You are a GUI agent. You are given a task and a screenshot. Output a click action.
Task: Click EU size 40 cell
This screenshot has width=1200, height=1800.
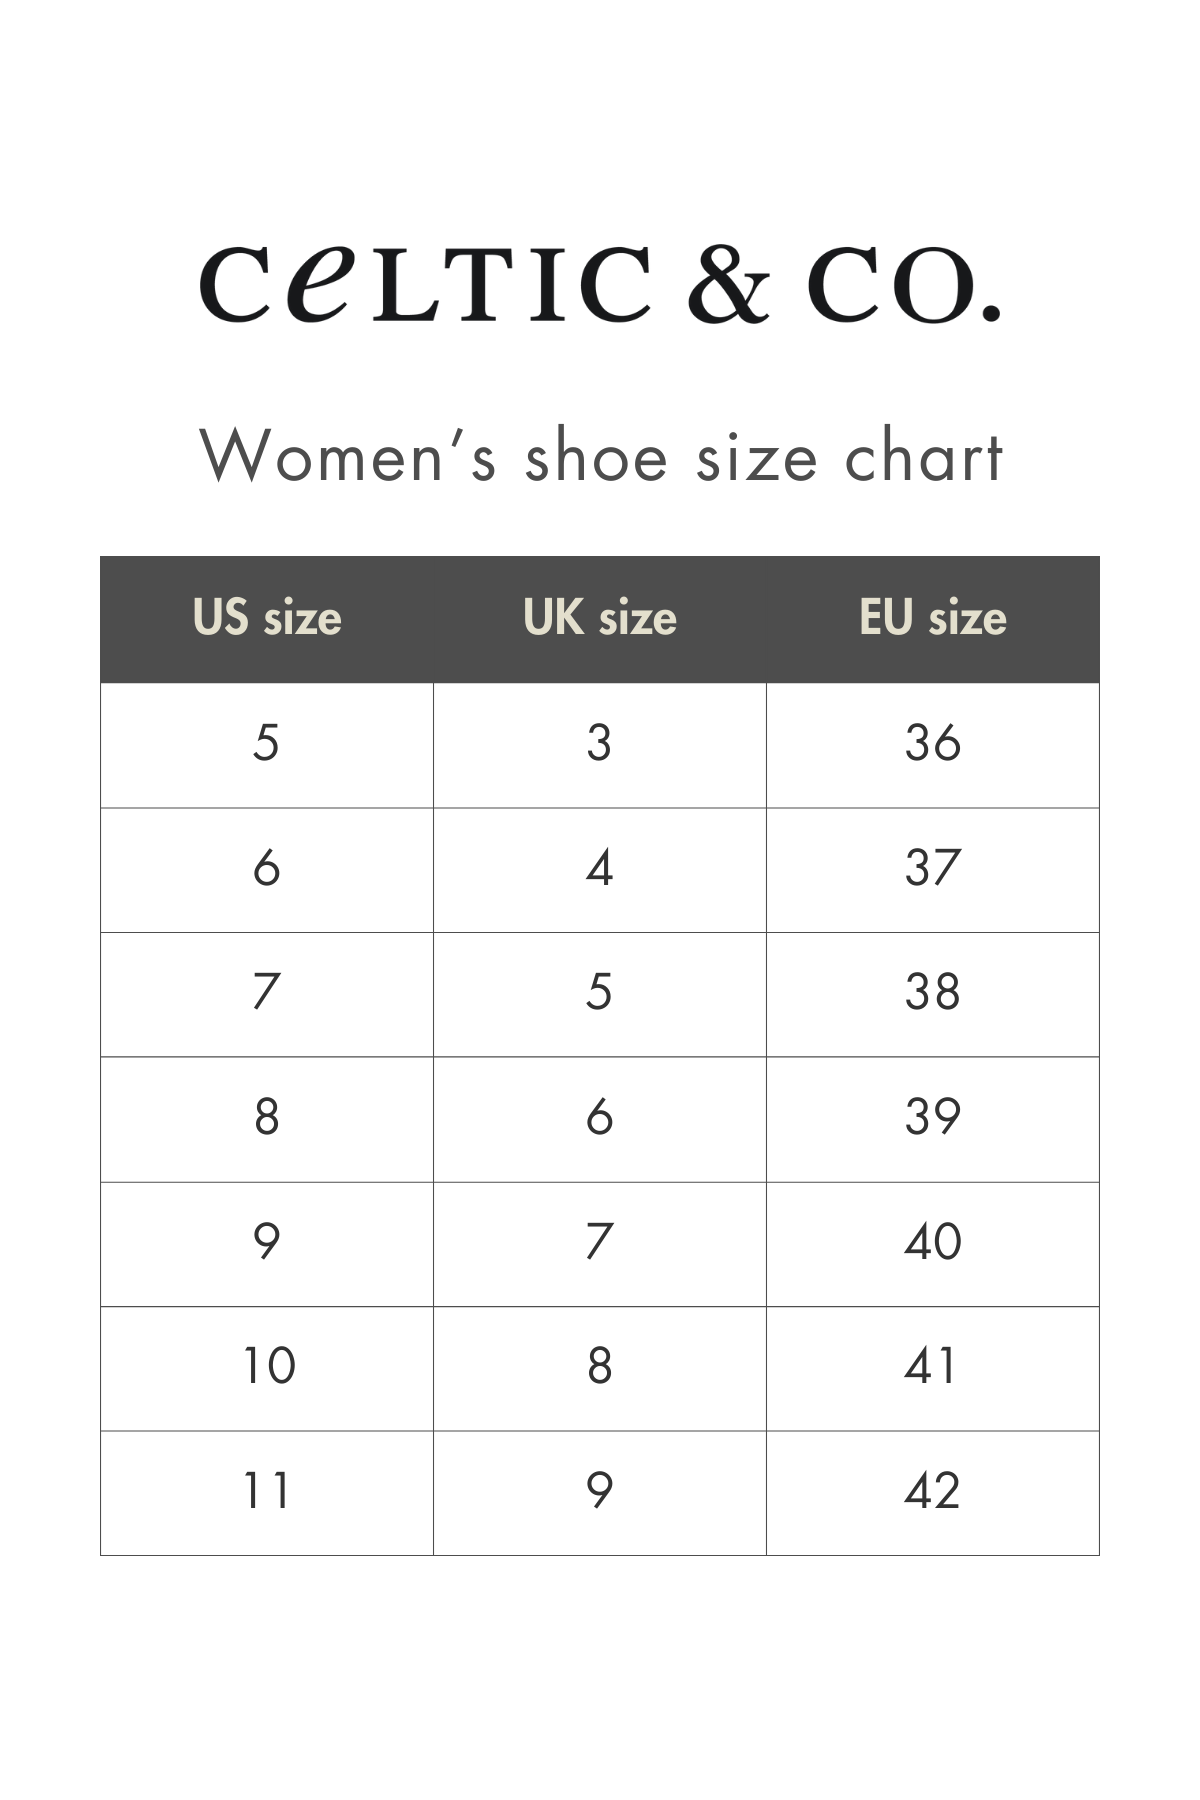click(933, 1242)
